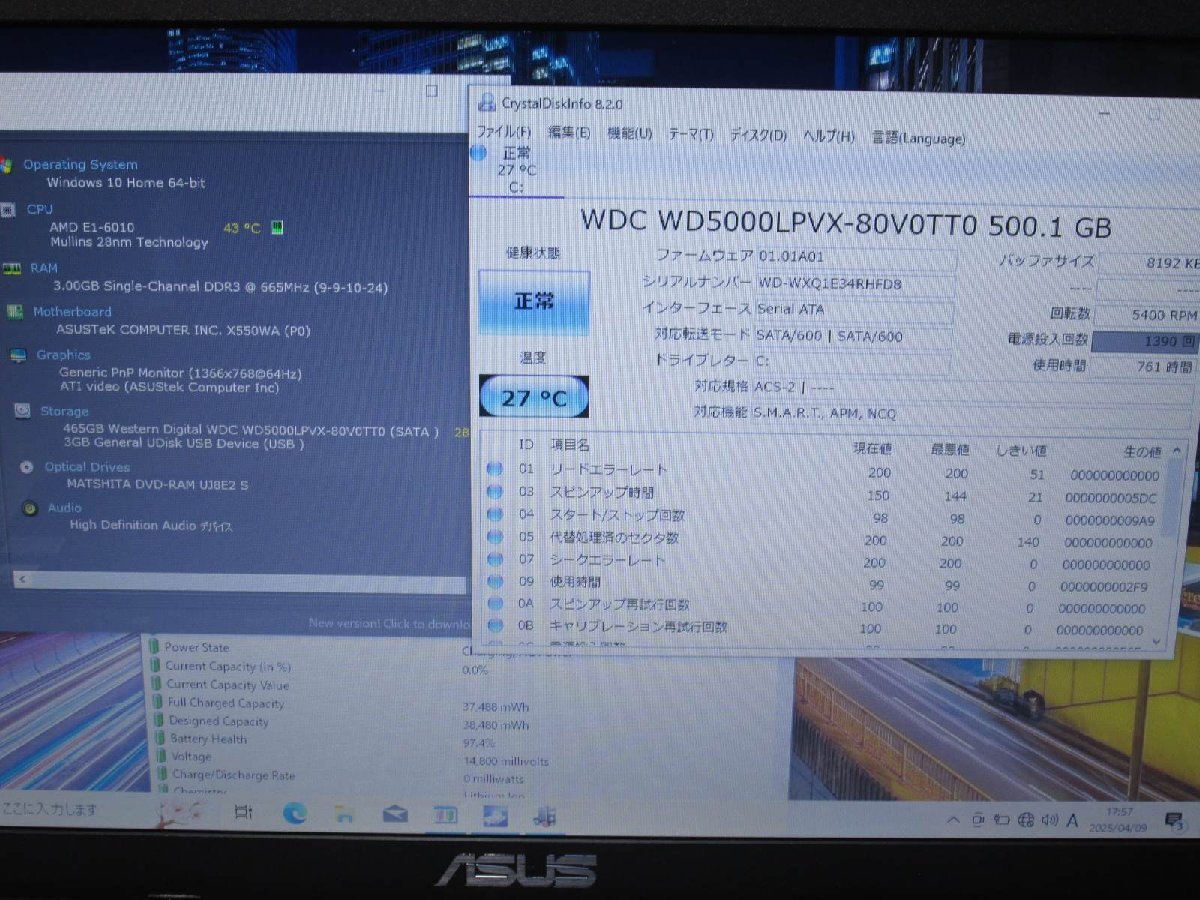1200x900 pixels.
Task: Click the 回転数 value 5400 RPM
Action: tap(1149, 314)
